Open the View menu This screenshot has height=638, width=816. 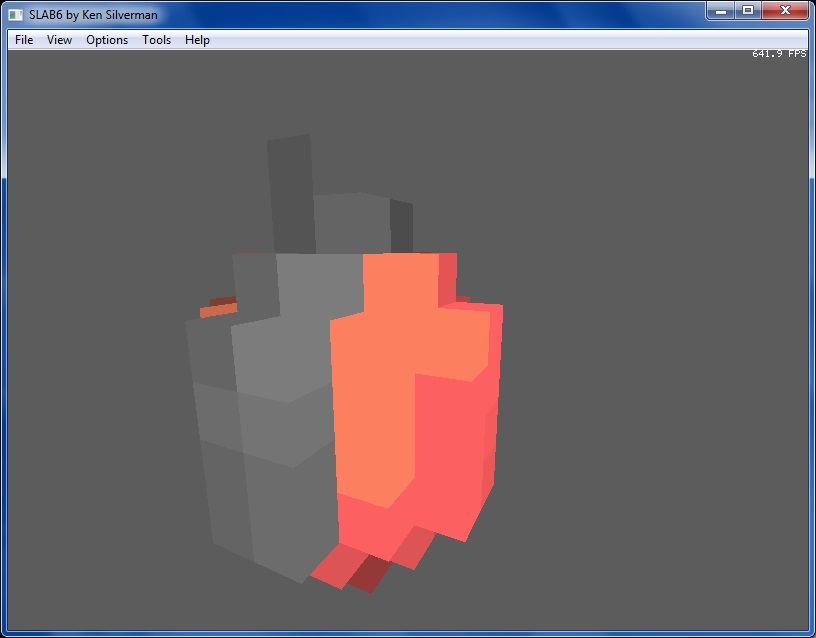59,40
